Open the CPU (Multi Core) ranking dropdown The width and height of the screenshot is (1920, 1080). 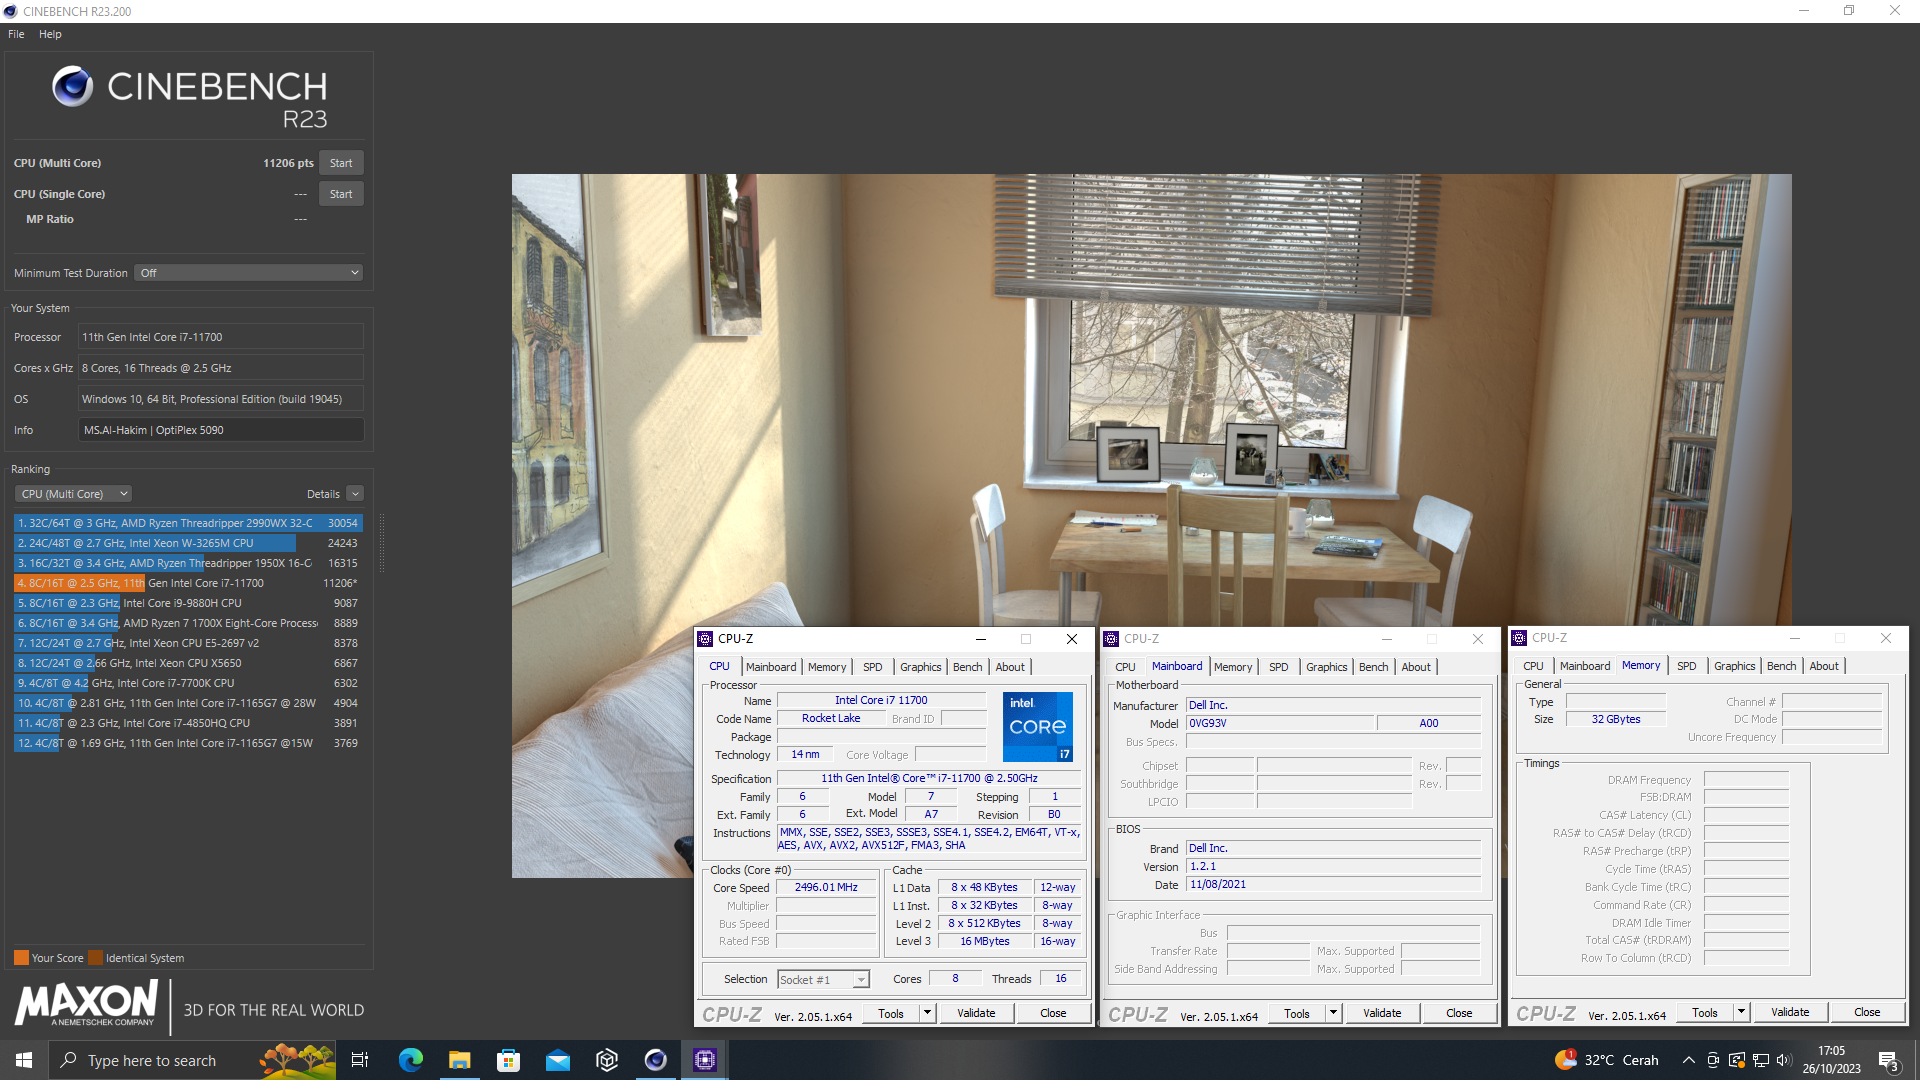coord(73,494)
